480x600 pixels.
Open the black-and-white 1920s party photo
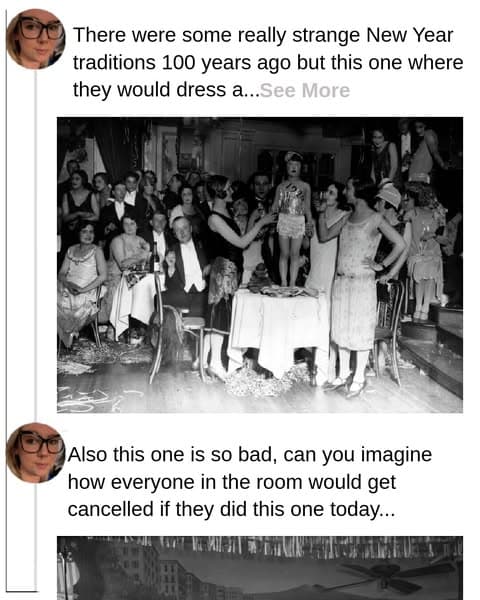click(260, 265)
